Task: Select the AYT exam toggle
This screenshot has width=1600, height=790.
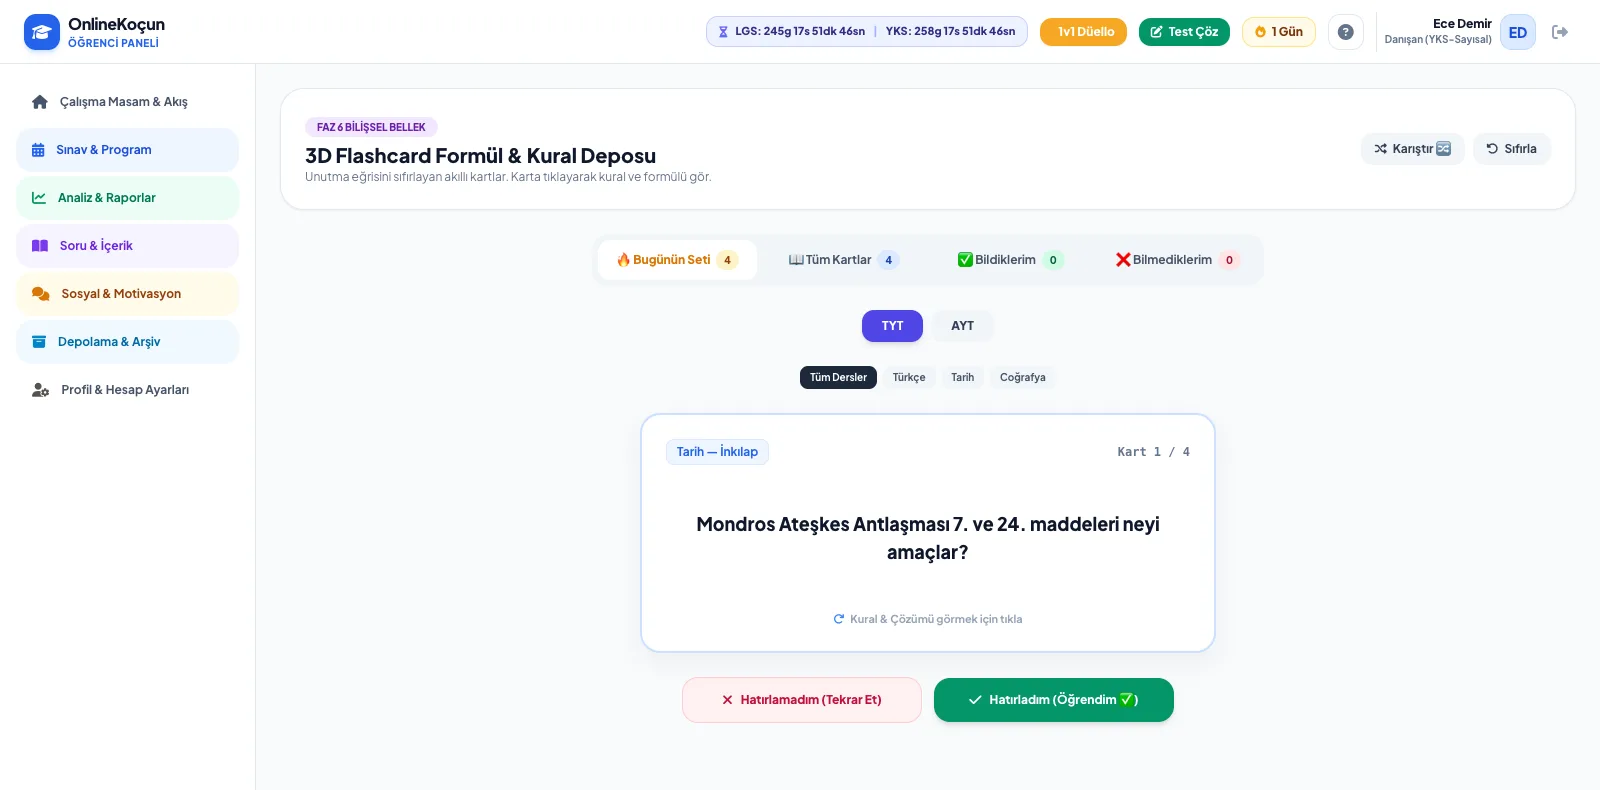Action: (x=962, y=326)
